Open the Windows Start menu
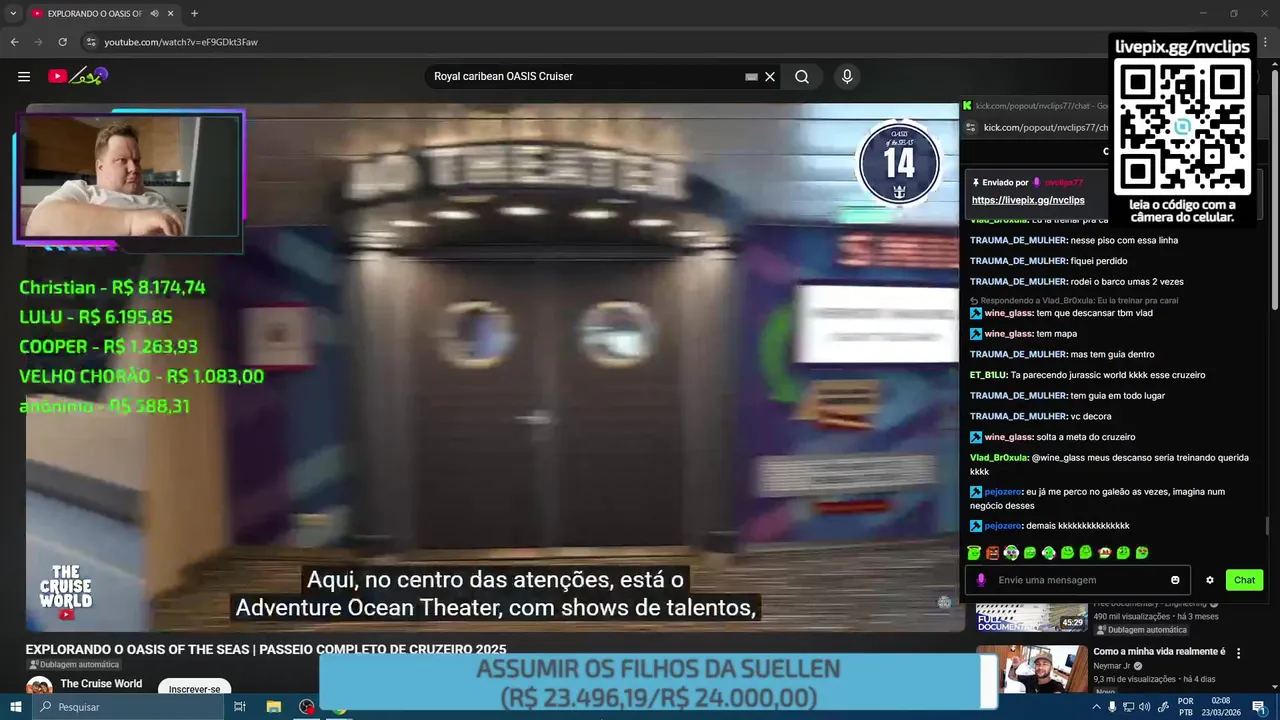 16,706
